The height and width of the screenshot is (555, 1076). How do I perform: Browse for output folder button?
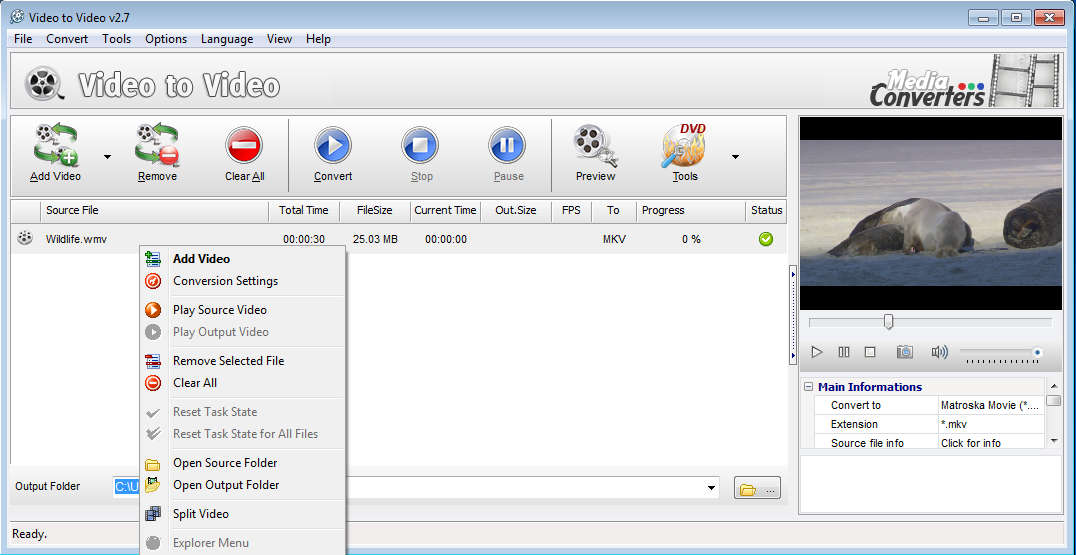(x=757, y=489)
